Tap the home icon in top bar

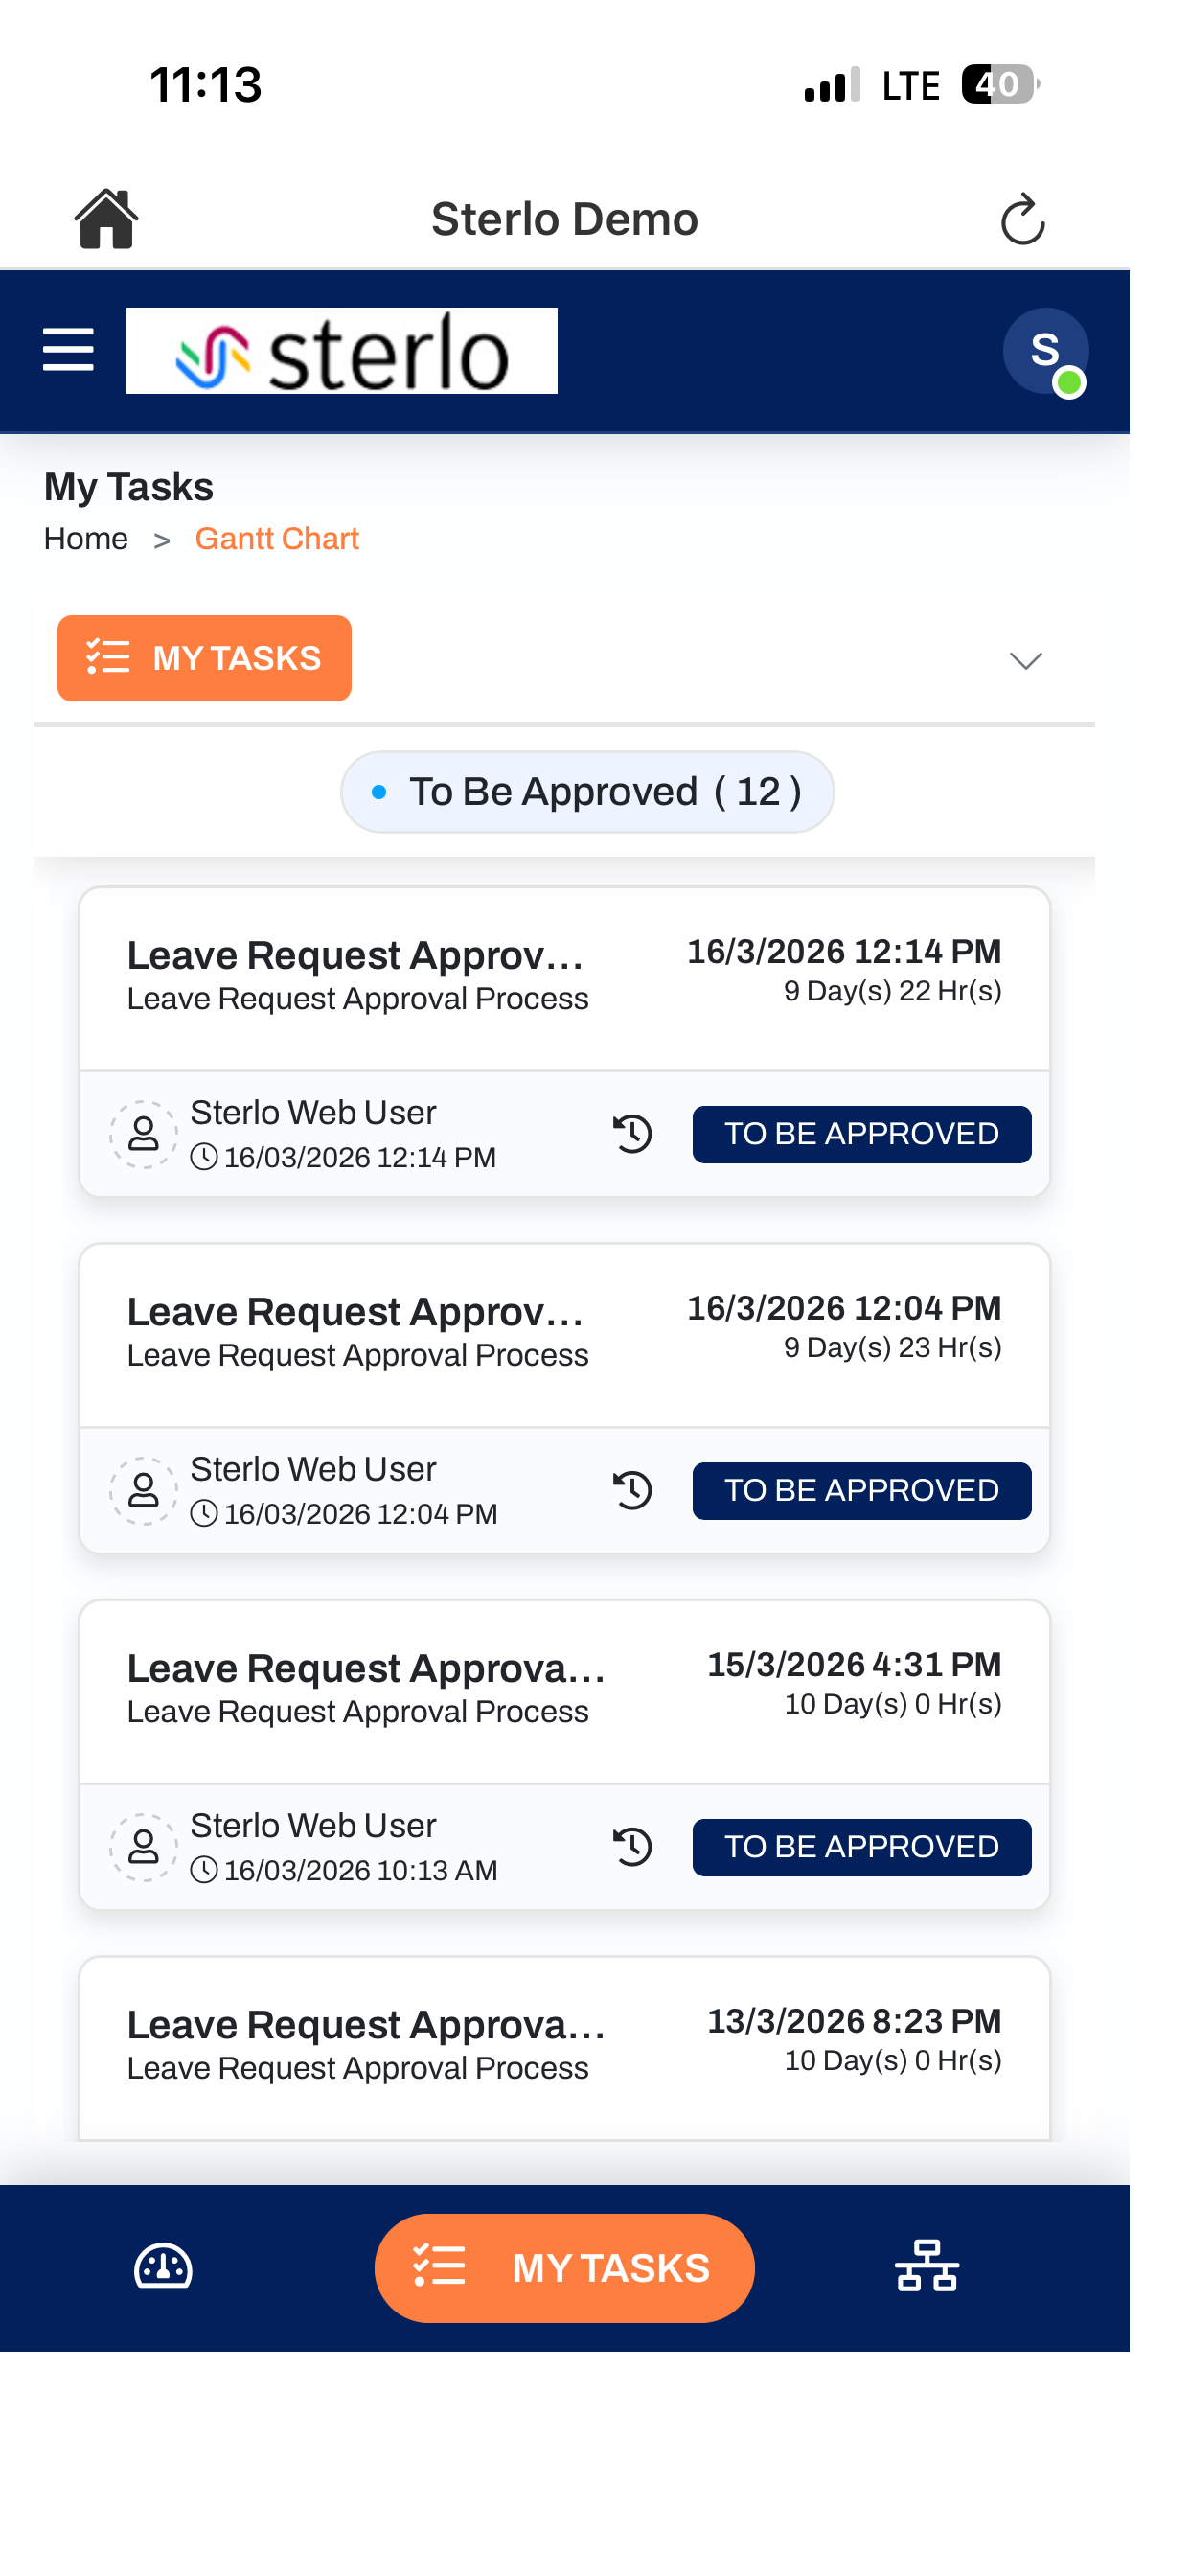pos(106,219)
